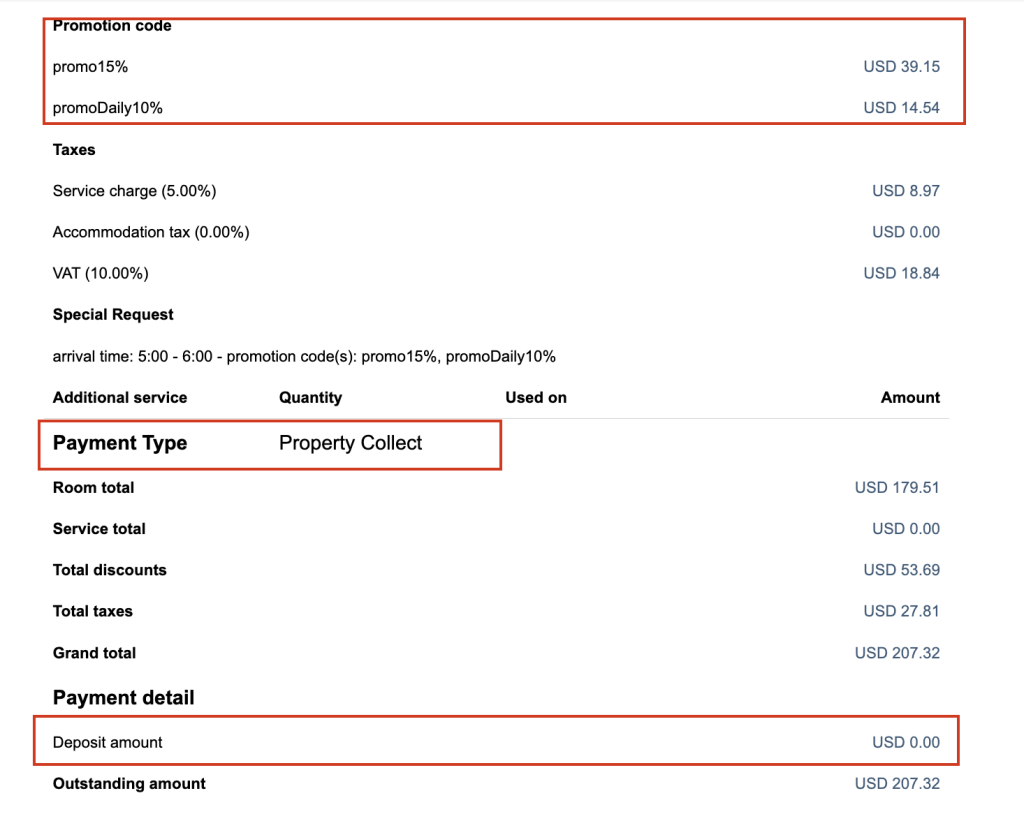This screenshot has width=1024, height=828.
Task: Click the promo15% discount amount USD 39.15
Action: (901, 67)
